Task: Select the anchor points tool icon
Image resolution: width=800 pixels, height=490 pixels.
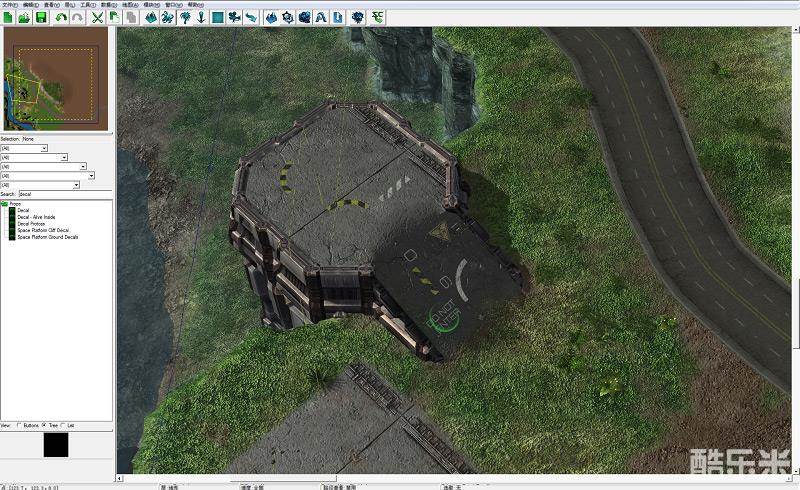Action: coord(201,17)
